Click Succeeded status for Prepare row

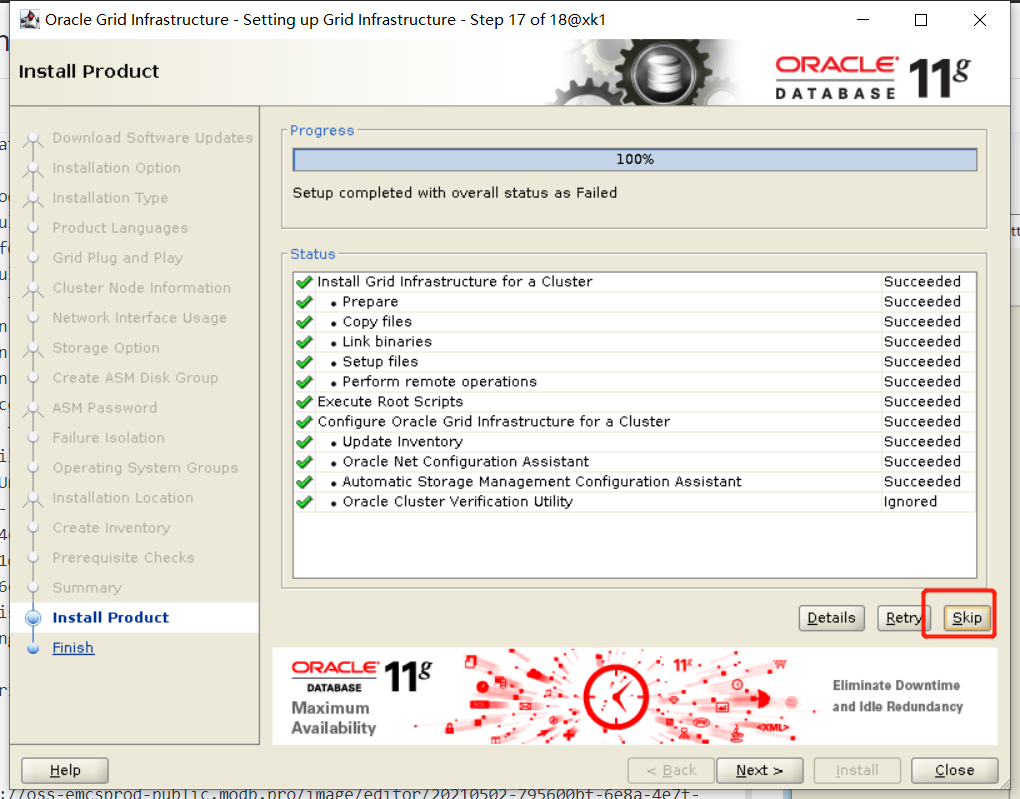pyautogui.click(x=922, y=301)
